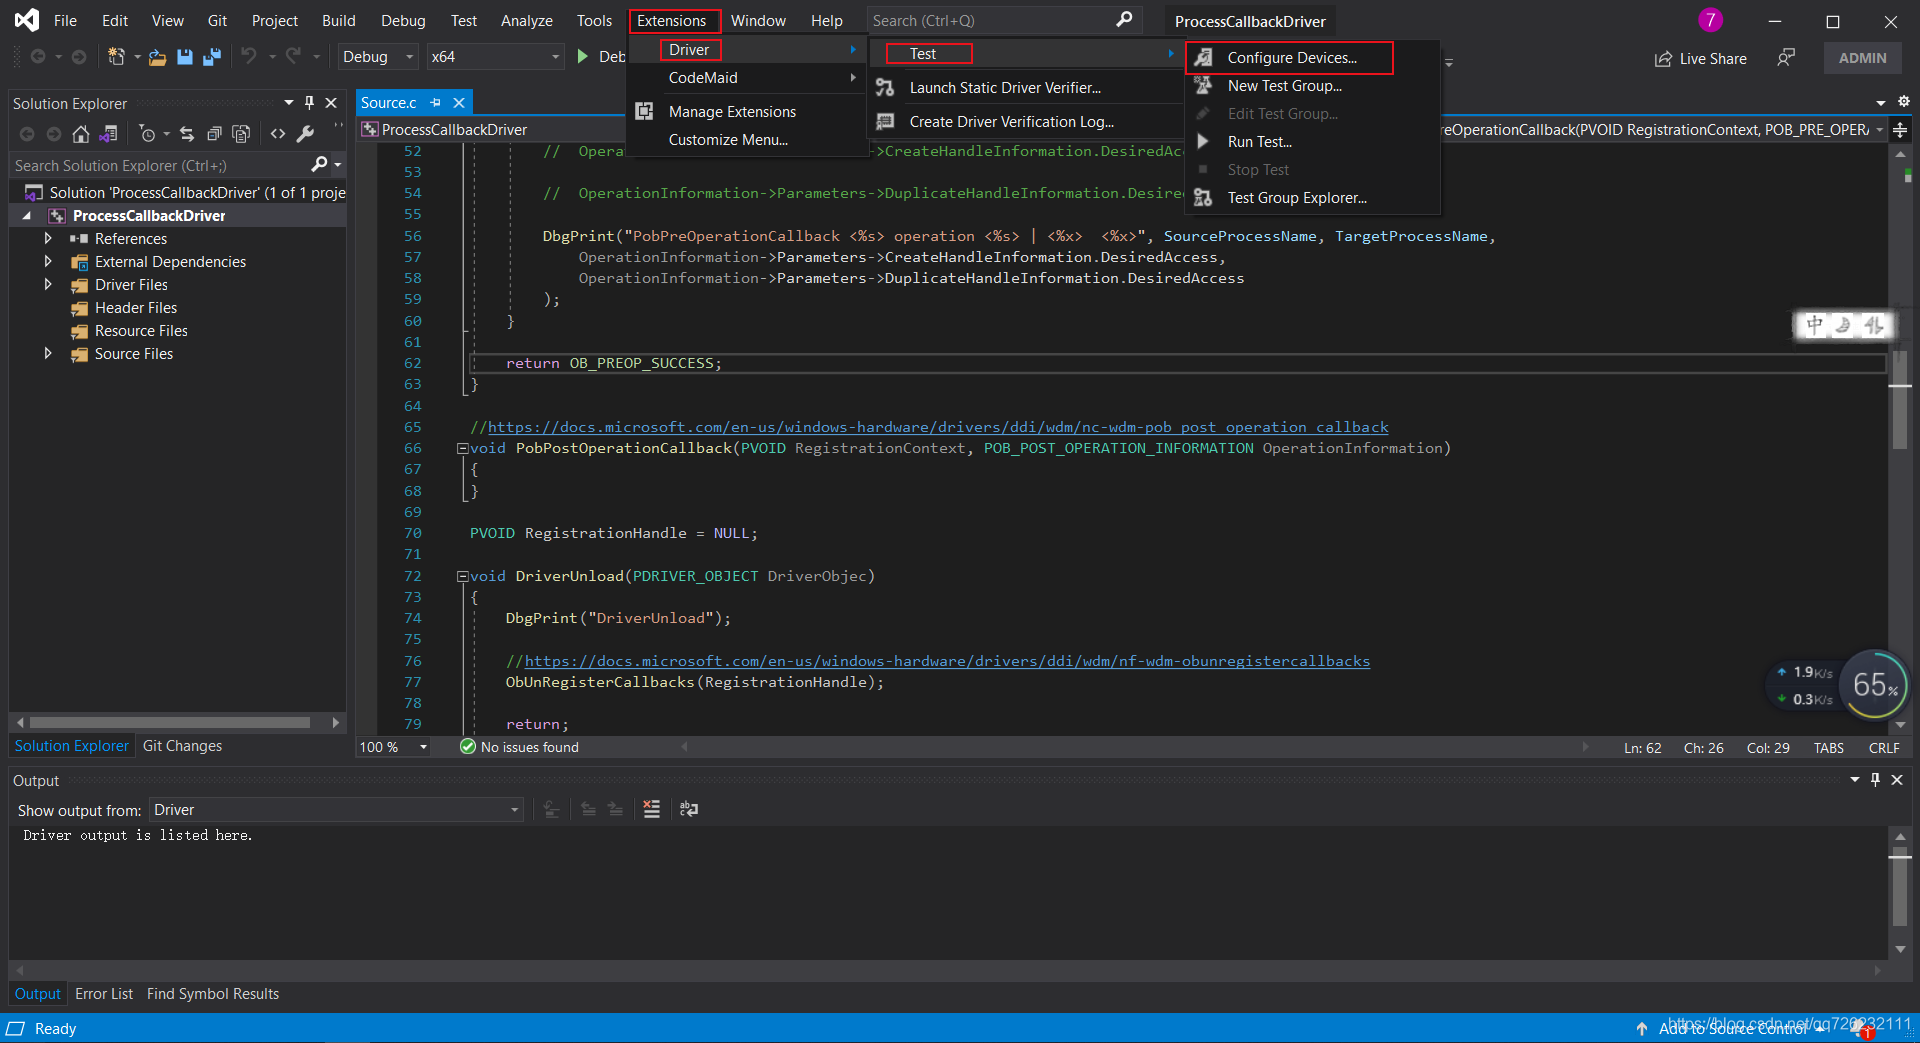
Task: Toggle pin on the Source.c tab
Action: 436,103
